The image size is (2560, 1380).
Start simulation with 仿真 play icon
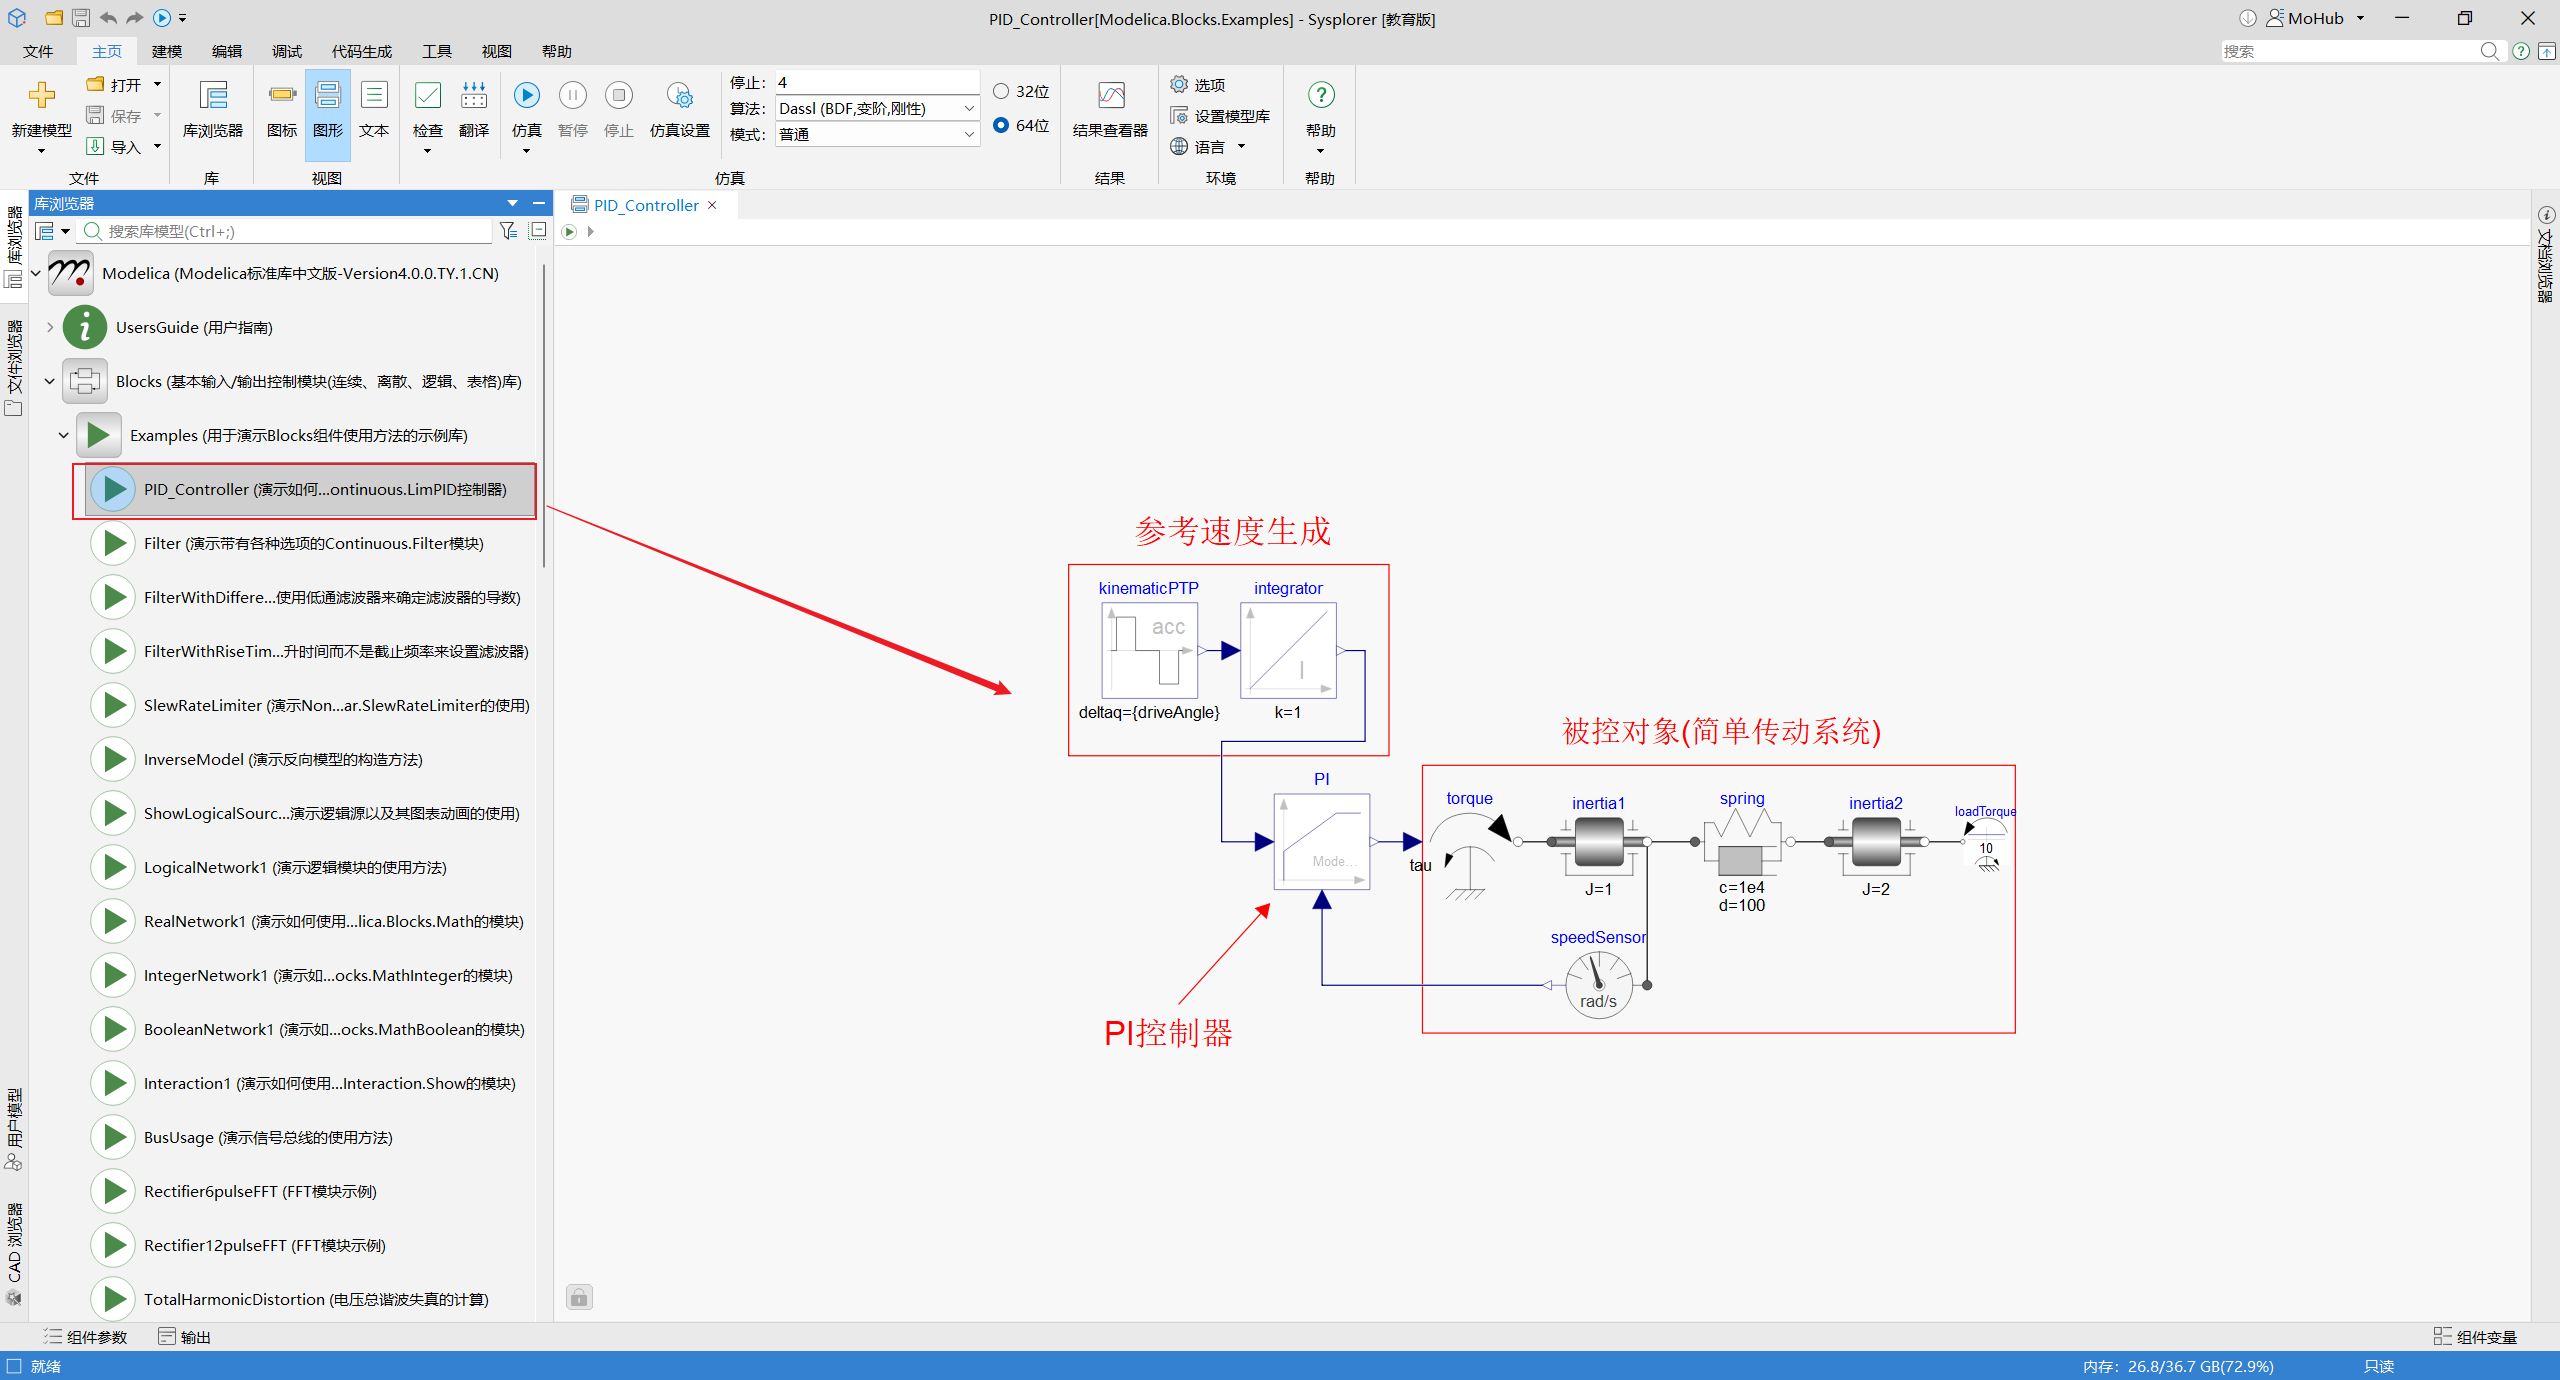click(527, 95)
